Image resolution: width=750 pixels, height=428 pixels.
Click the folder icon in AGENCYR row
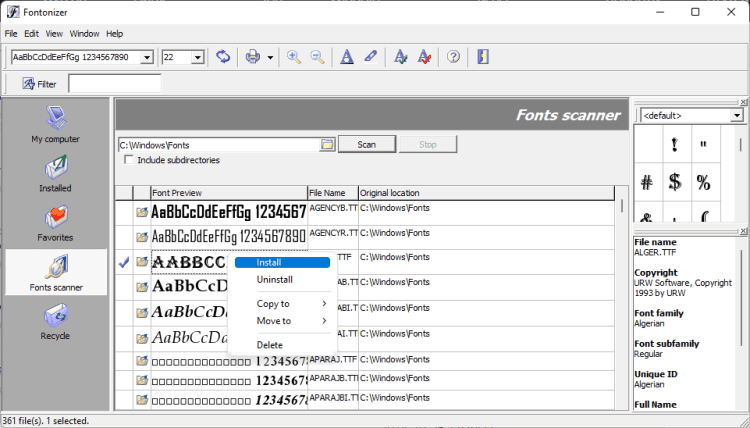[x=142, y=237]
